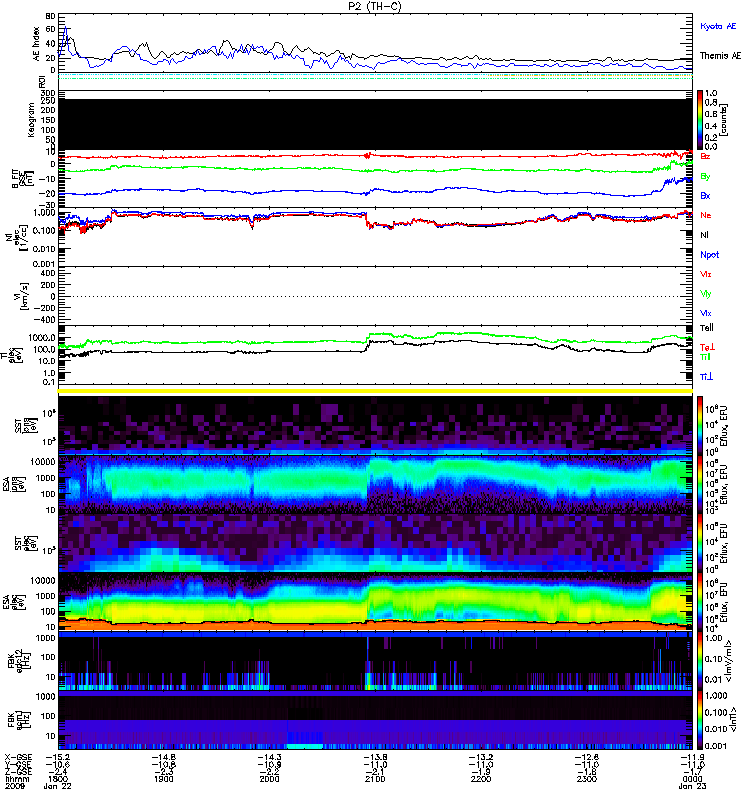Click the 2300 time tick label
This screenshot has width=750, height=800.
587,779
